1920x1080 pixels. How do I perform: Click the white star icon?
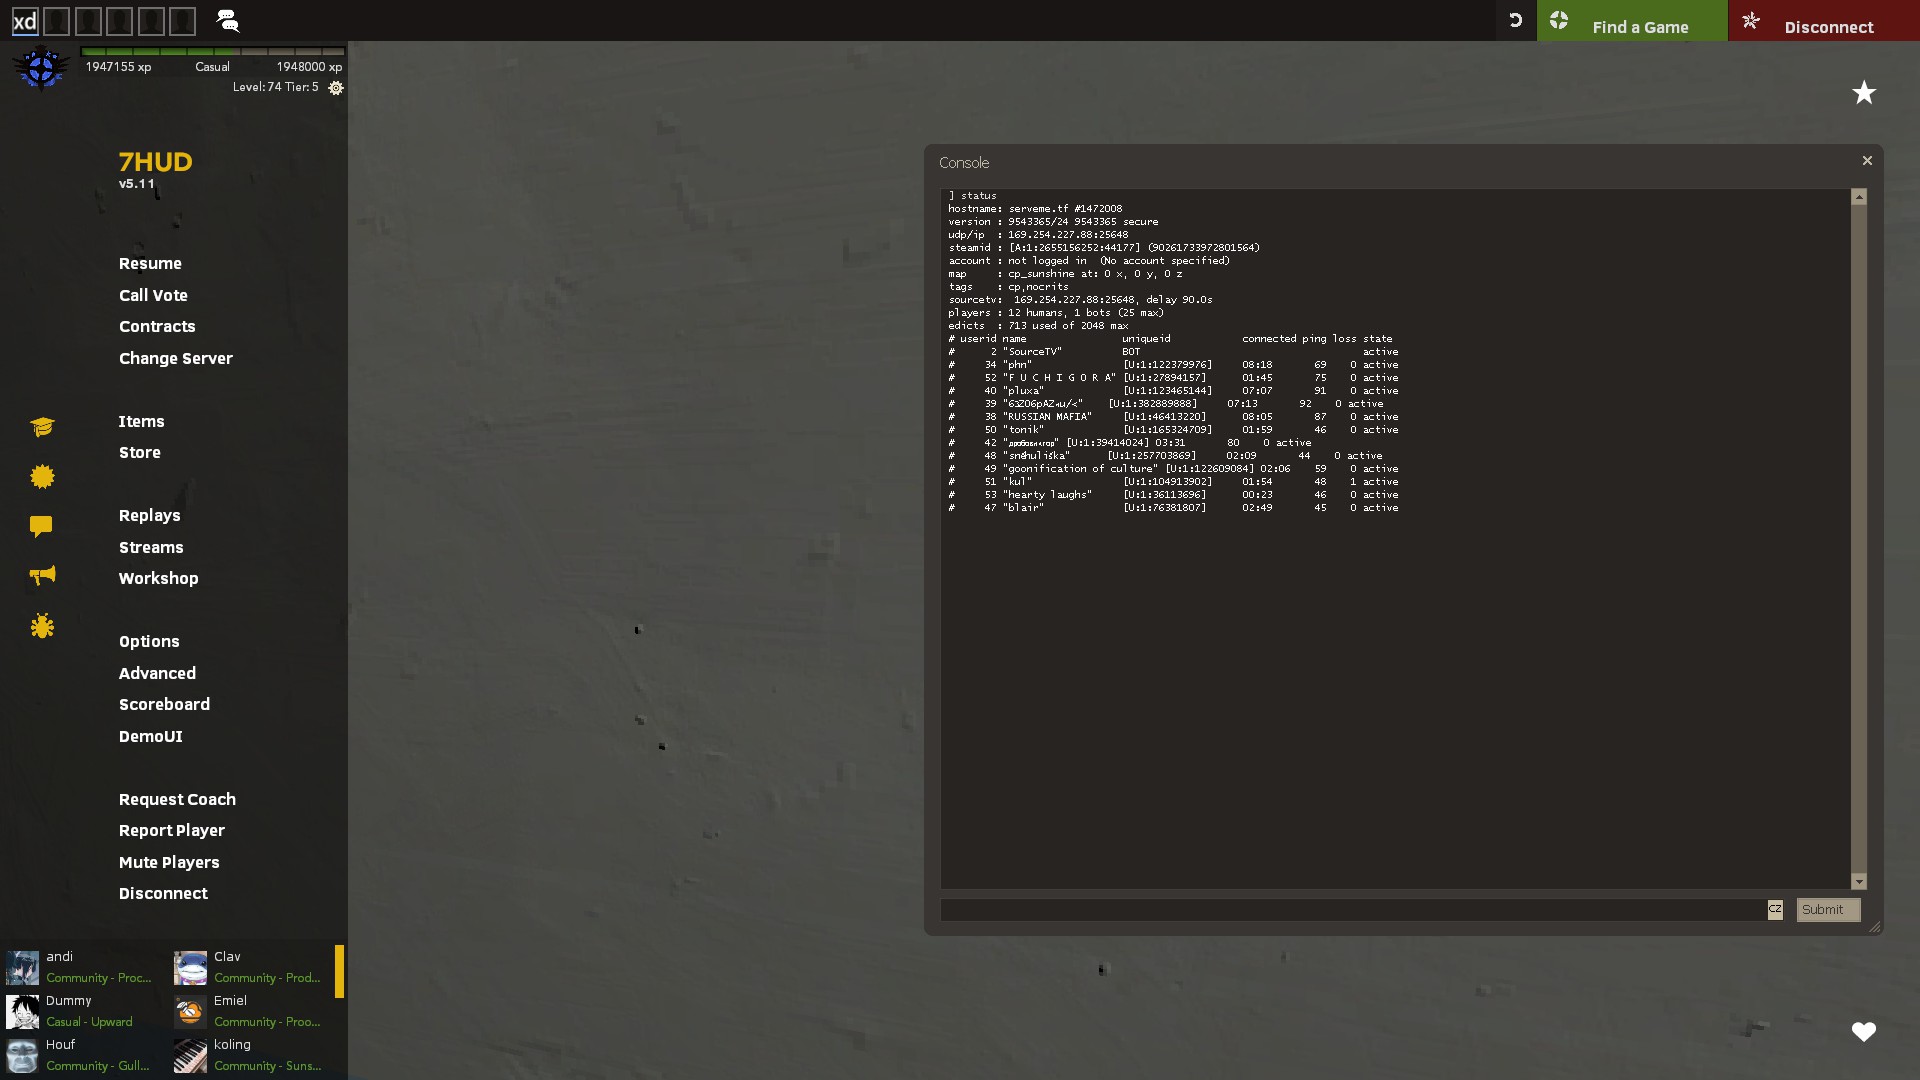(1864, 93)
